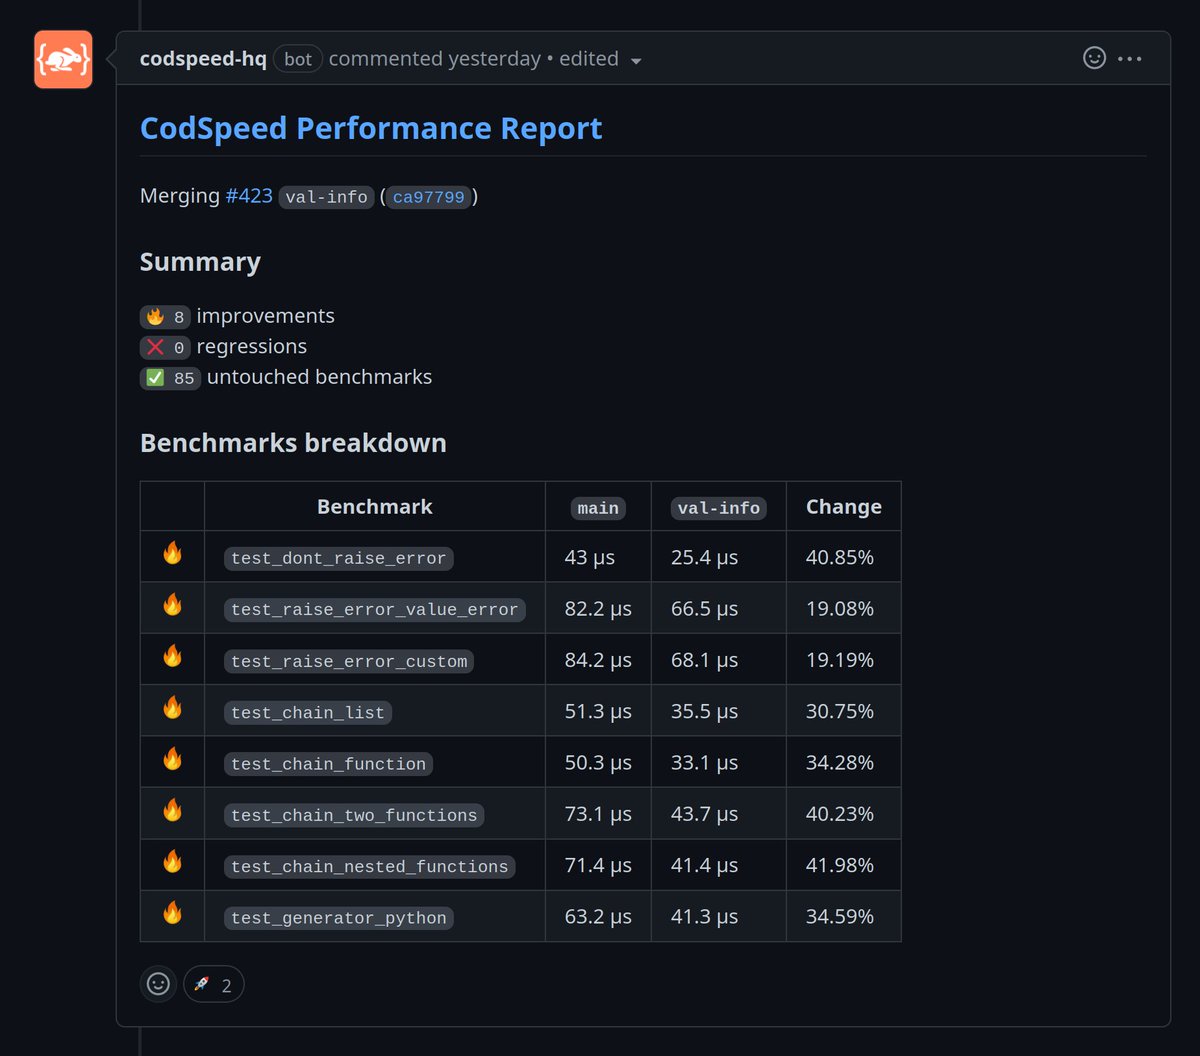Click the green check by 85 untouched benchmarks
Image resolution: width=1200 pixels, height=1056 pixels.
coord(155,378)
